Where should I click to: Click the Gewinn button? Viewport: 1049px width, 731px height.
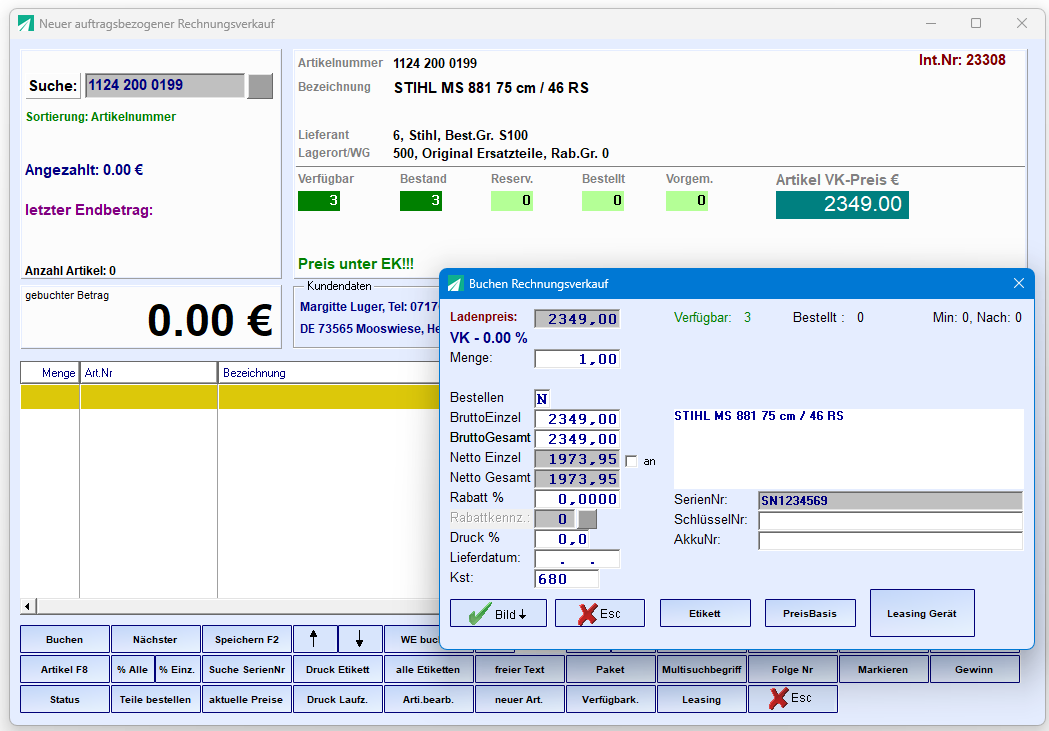[x=974, y=669]
